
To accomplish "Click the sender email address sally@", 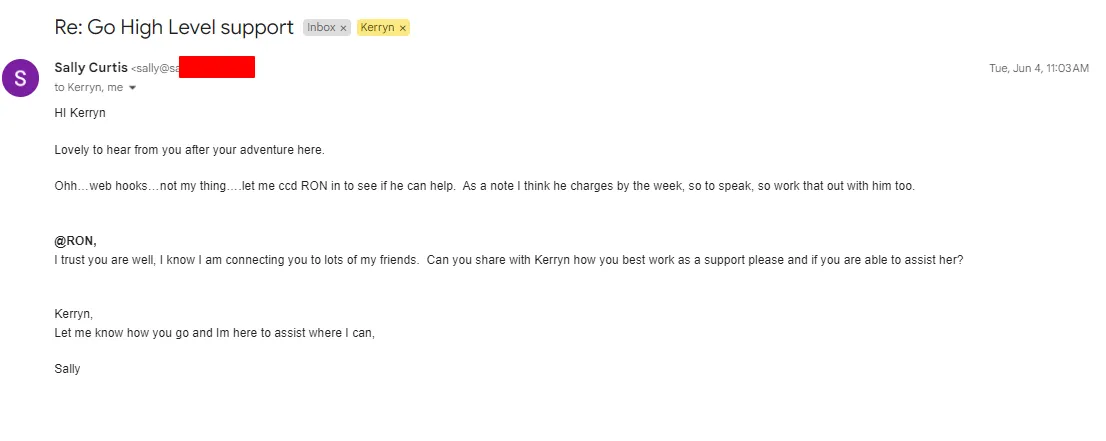I will (155, 68).
